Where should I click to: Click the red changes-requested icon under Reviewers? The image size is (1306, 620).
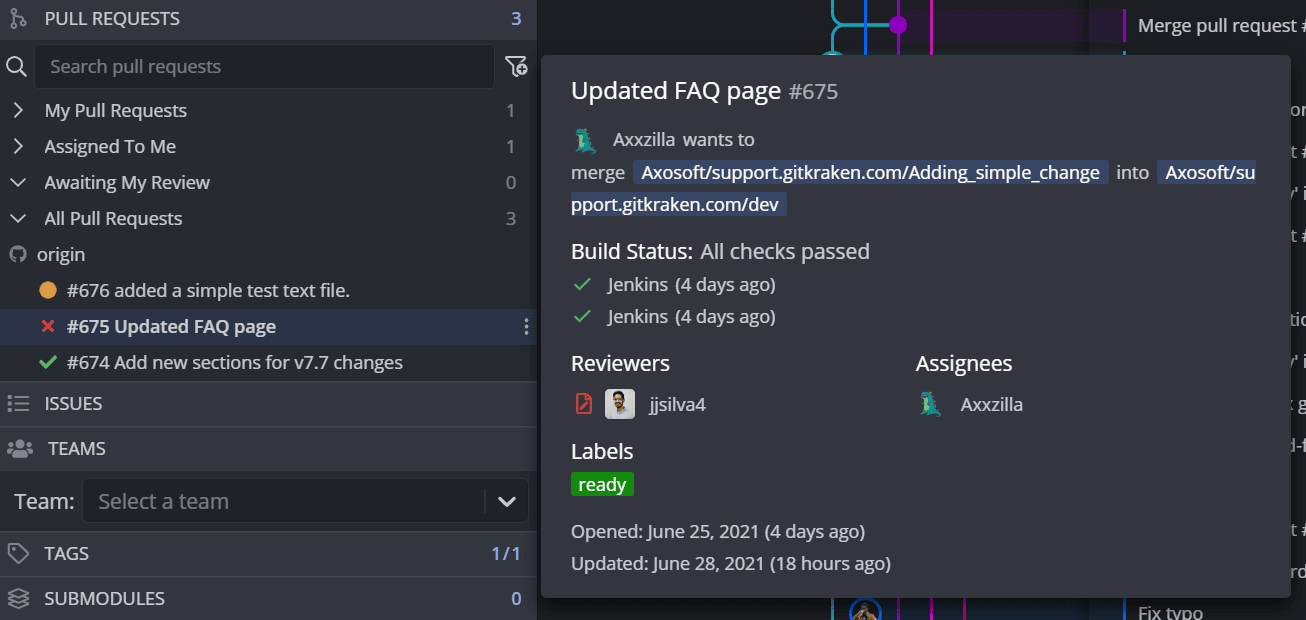point(583,404)
